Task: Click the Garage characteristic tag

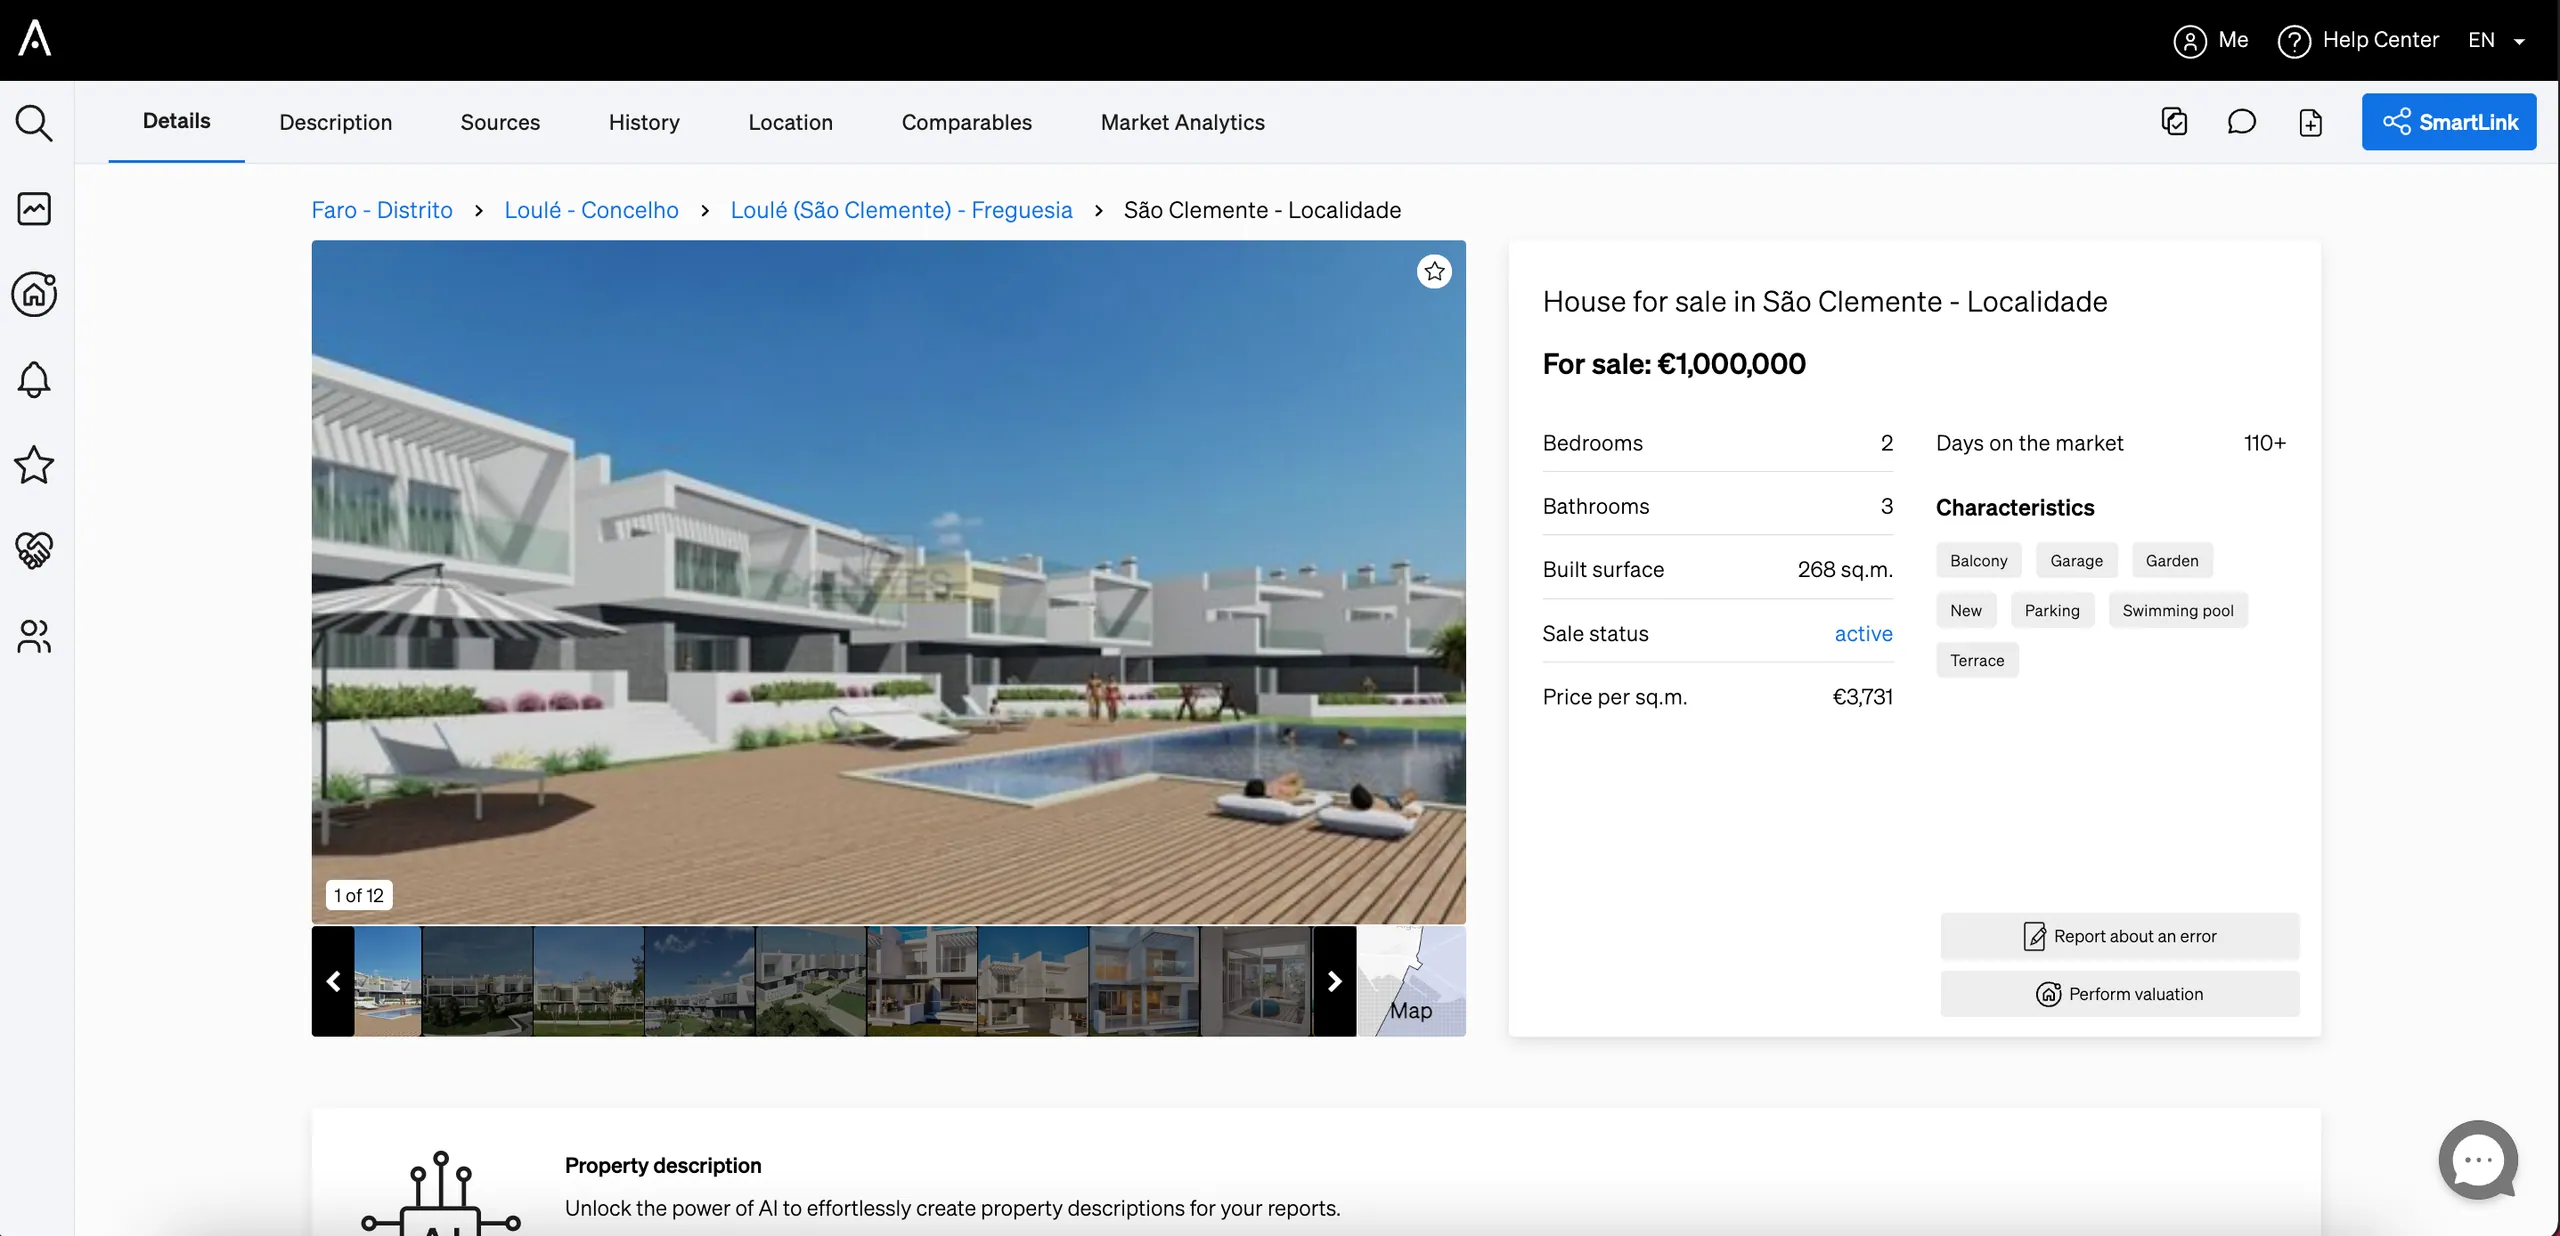Action: [x=2076, y=561]
